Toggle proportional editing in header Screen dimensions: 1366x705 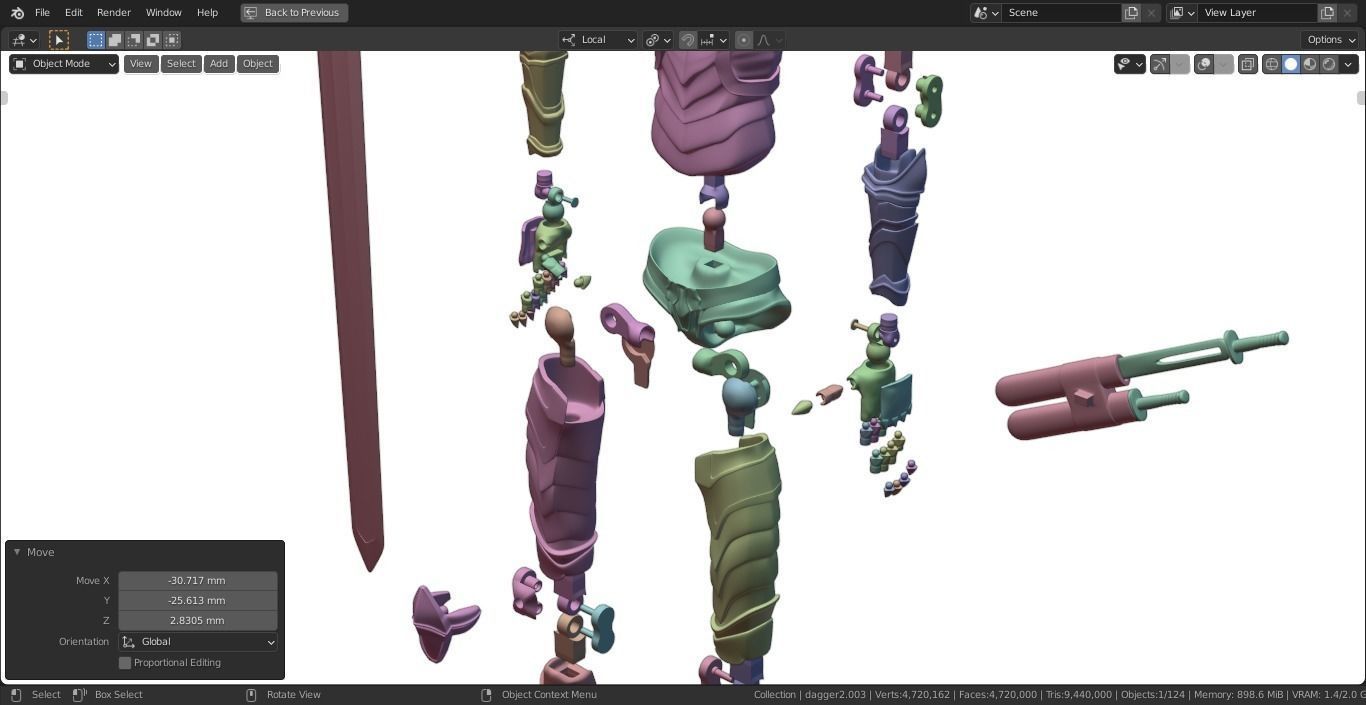[744, 40]
